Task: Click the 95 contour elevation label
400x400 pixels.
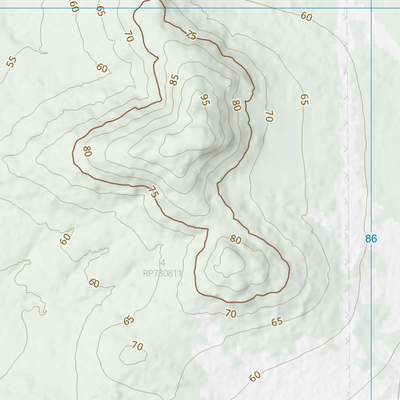Action: (205, 100)
